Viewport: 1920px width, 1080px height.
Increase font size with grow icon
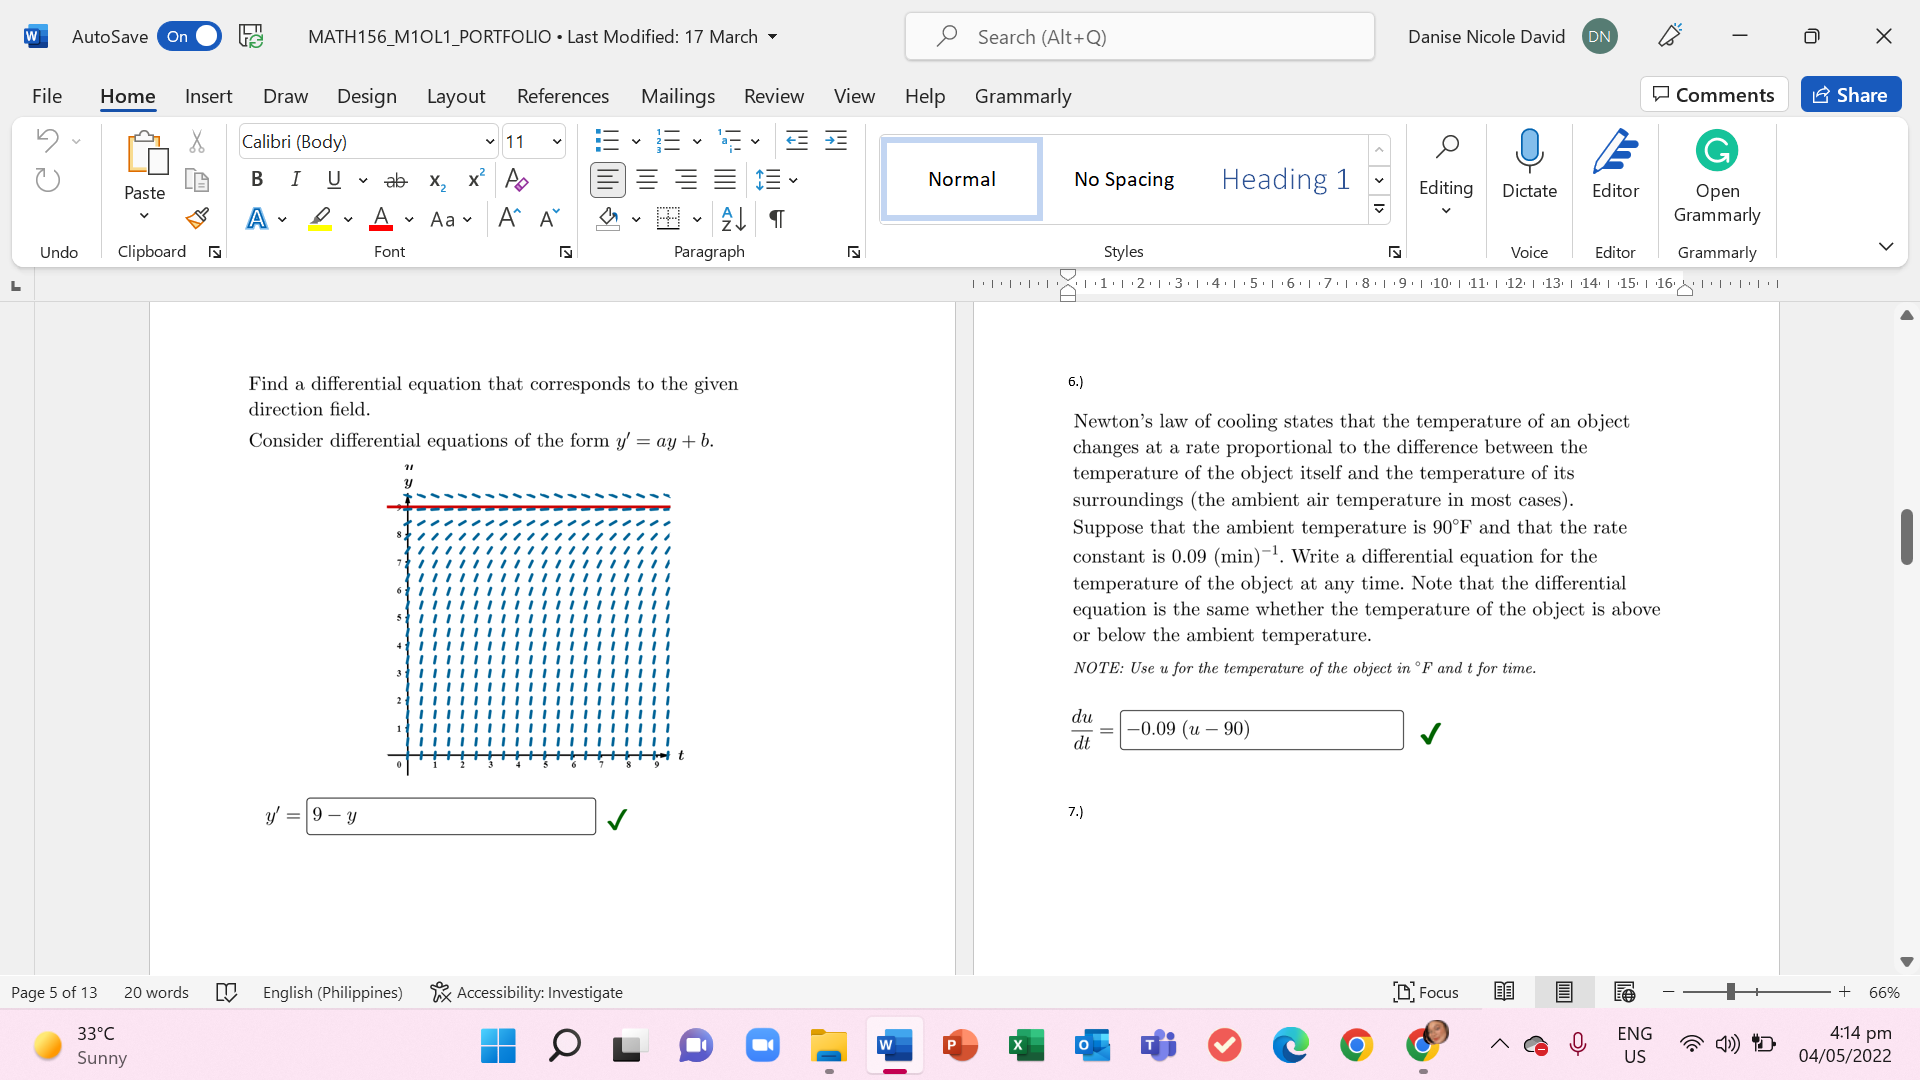509,219
